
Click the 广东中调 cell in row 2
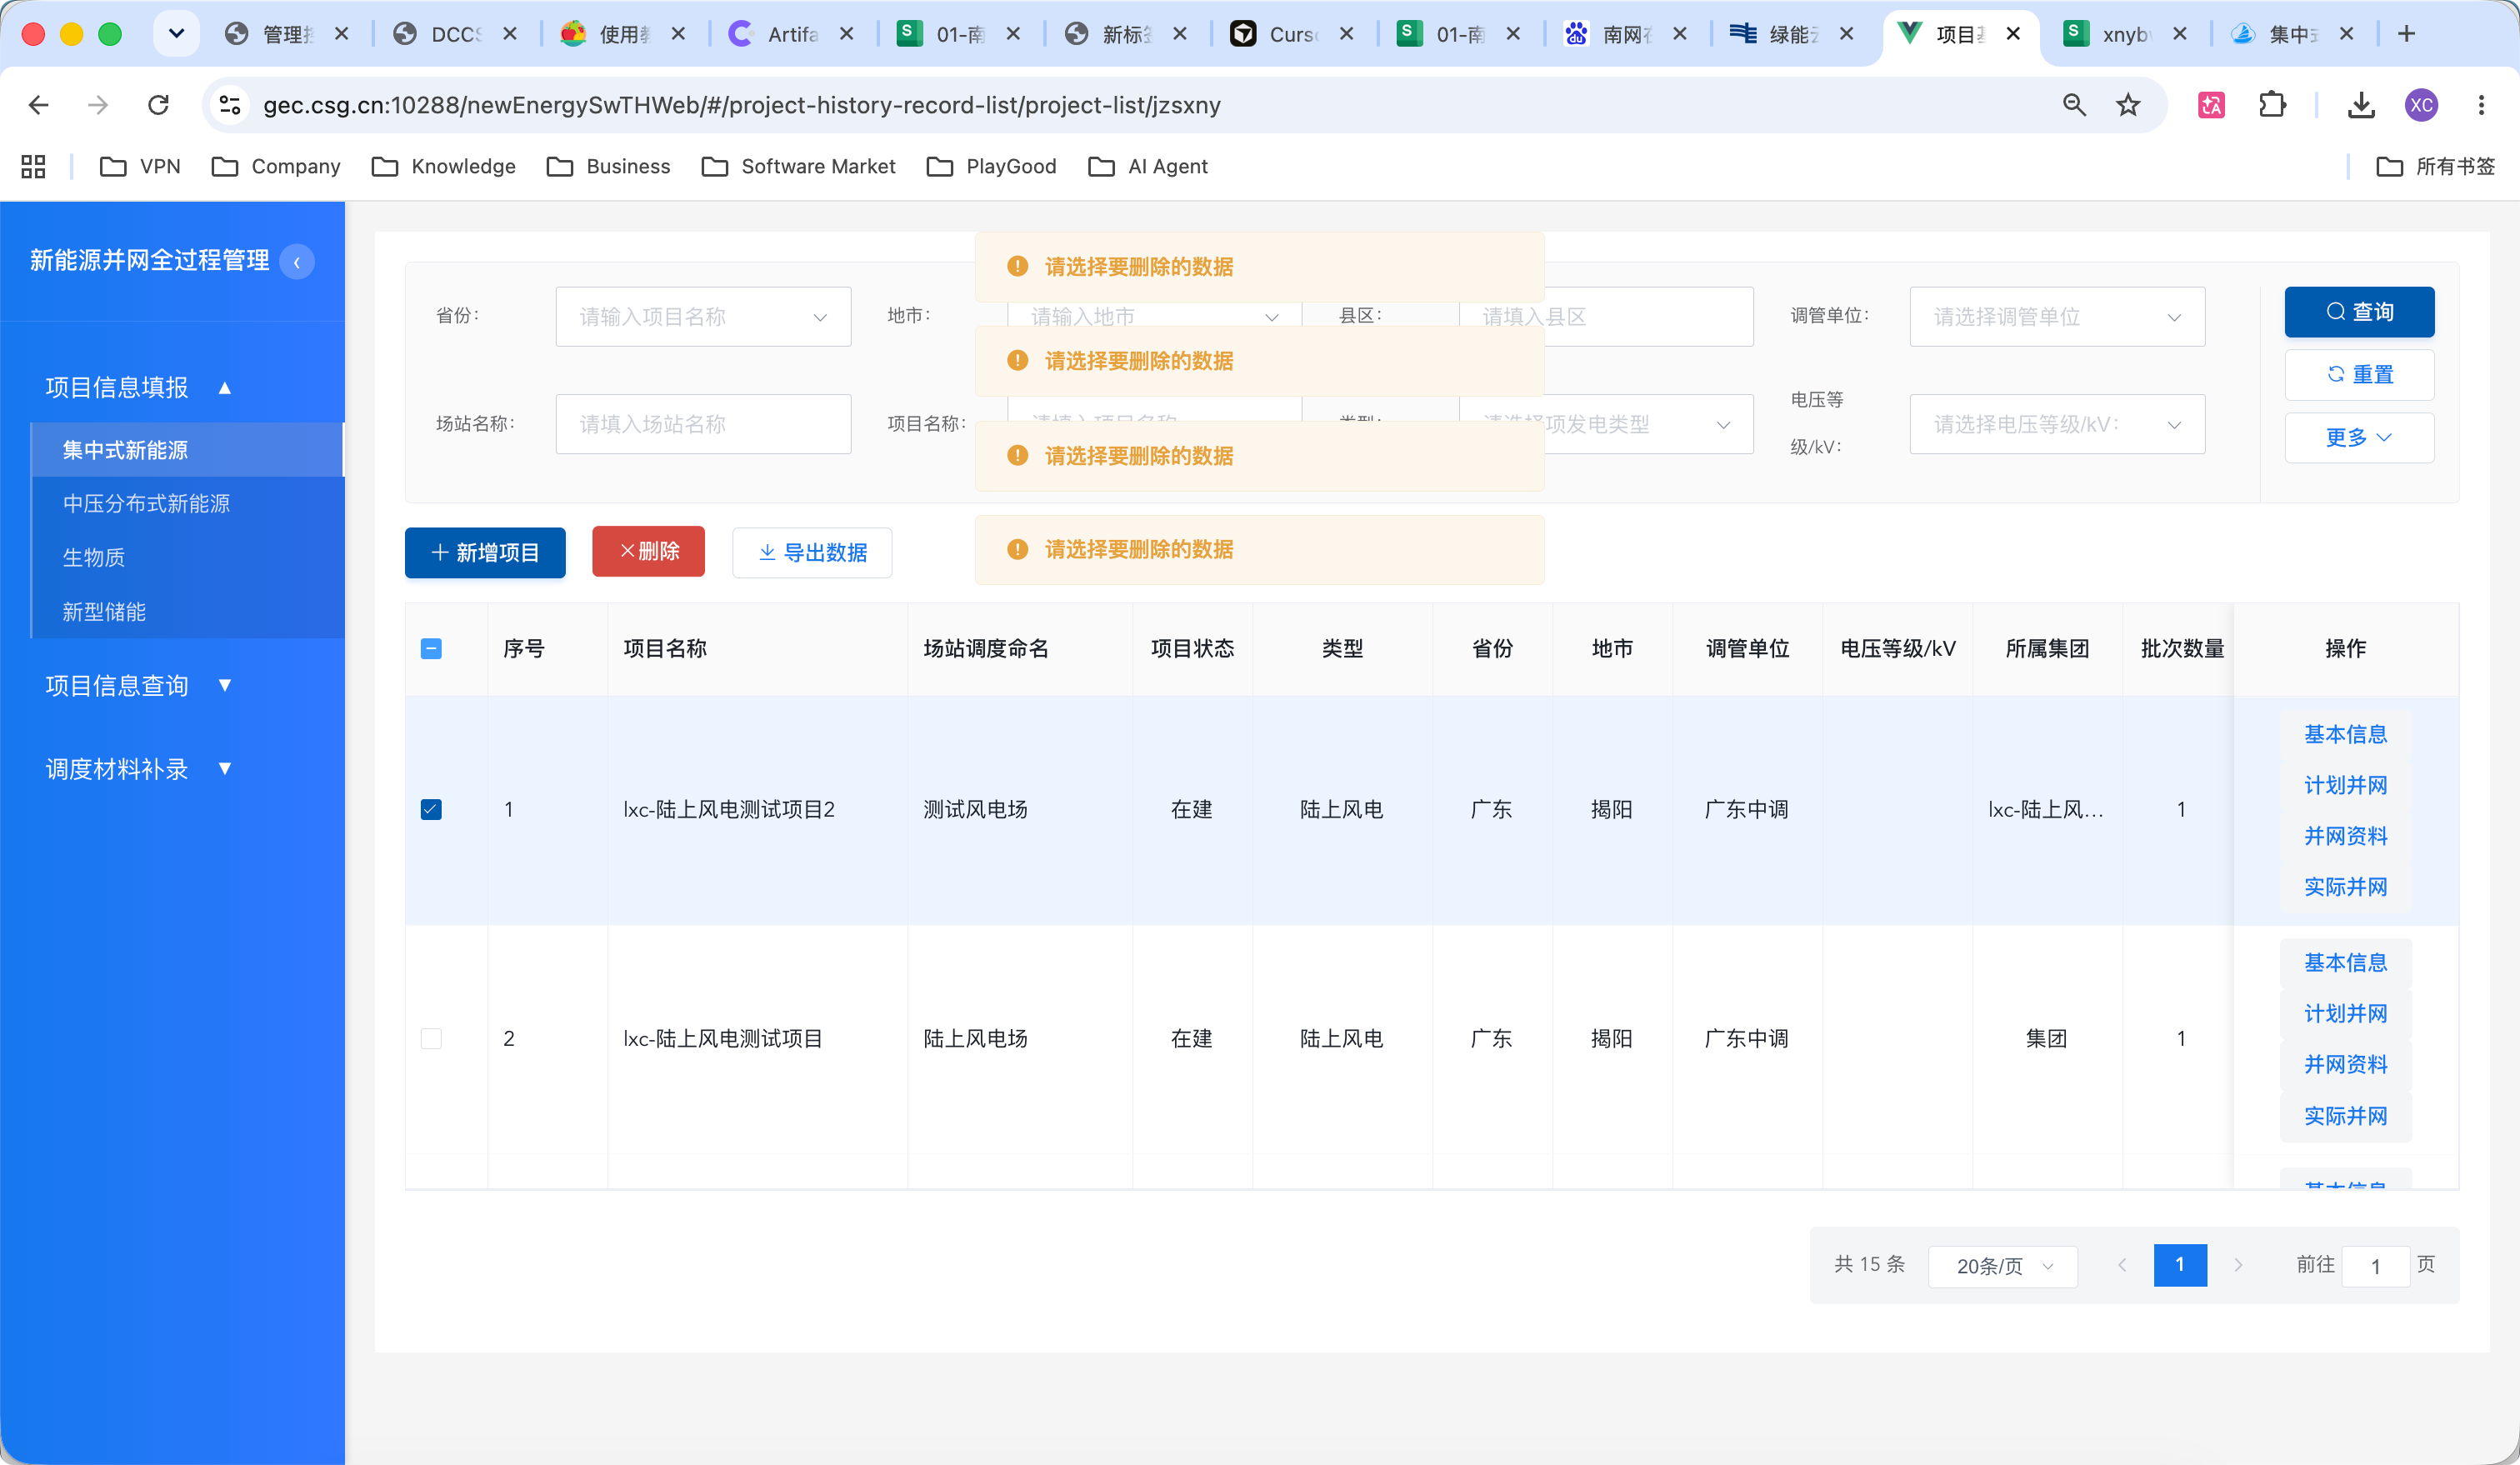coord(1747,1039)
